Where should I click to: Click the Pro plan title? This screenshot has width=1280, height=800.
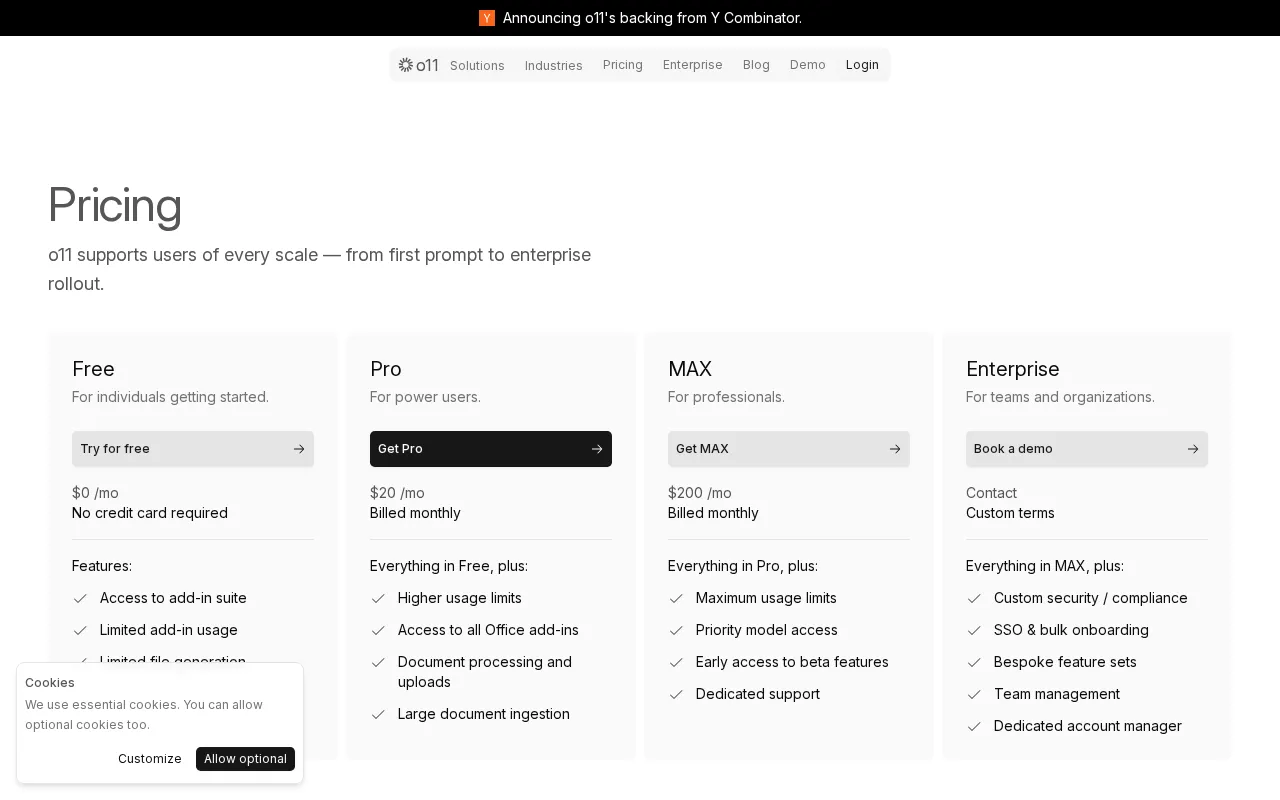tap(386, 369)
